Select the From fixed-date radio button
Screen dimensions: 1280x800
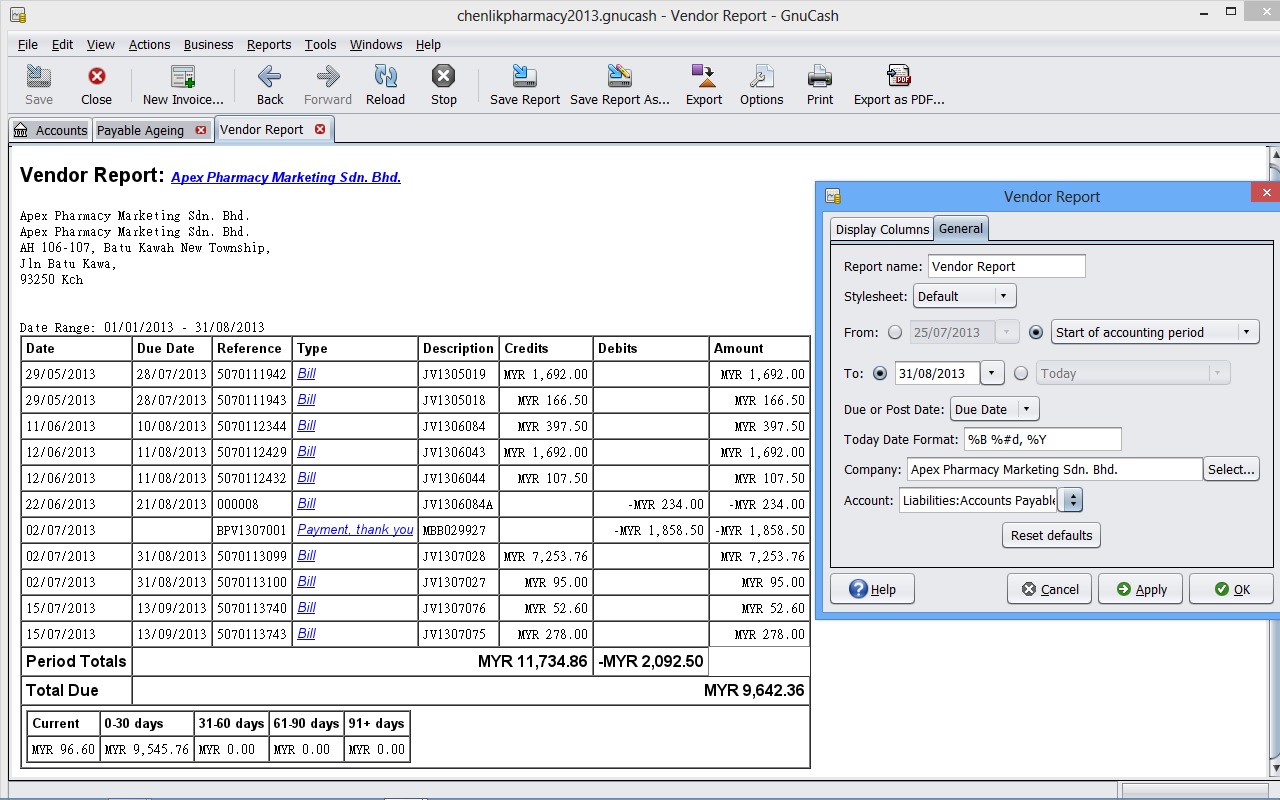[x=895, y=332]
